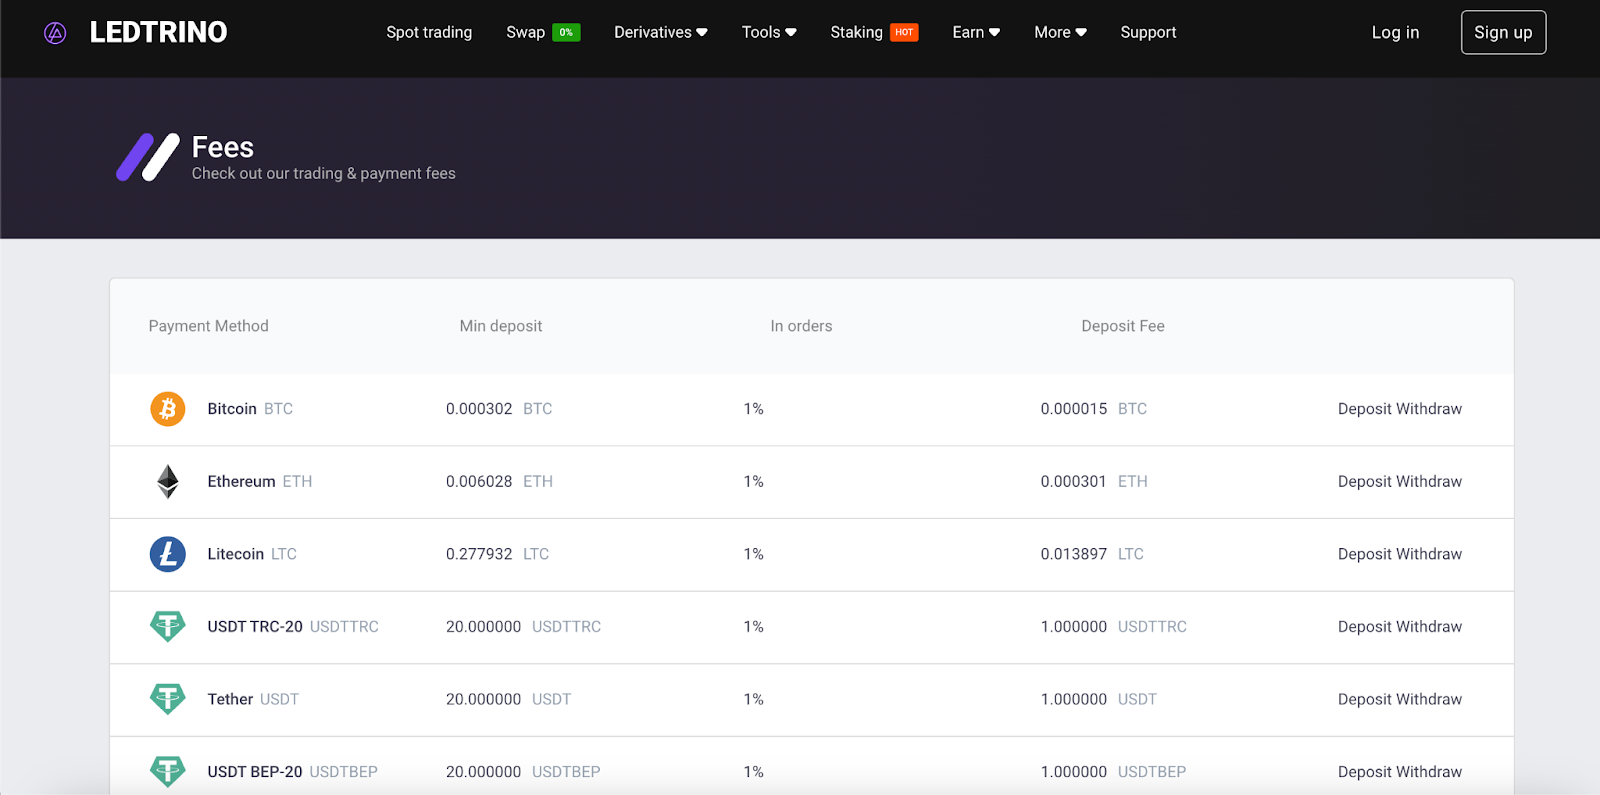
Task: Click the Bitcoin coin icon
Action: tap(168, 409)
